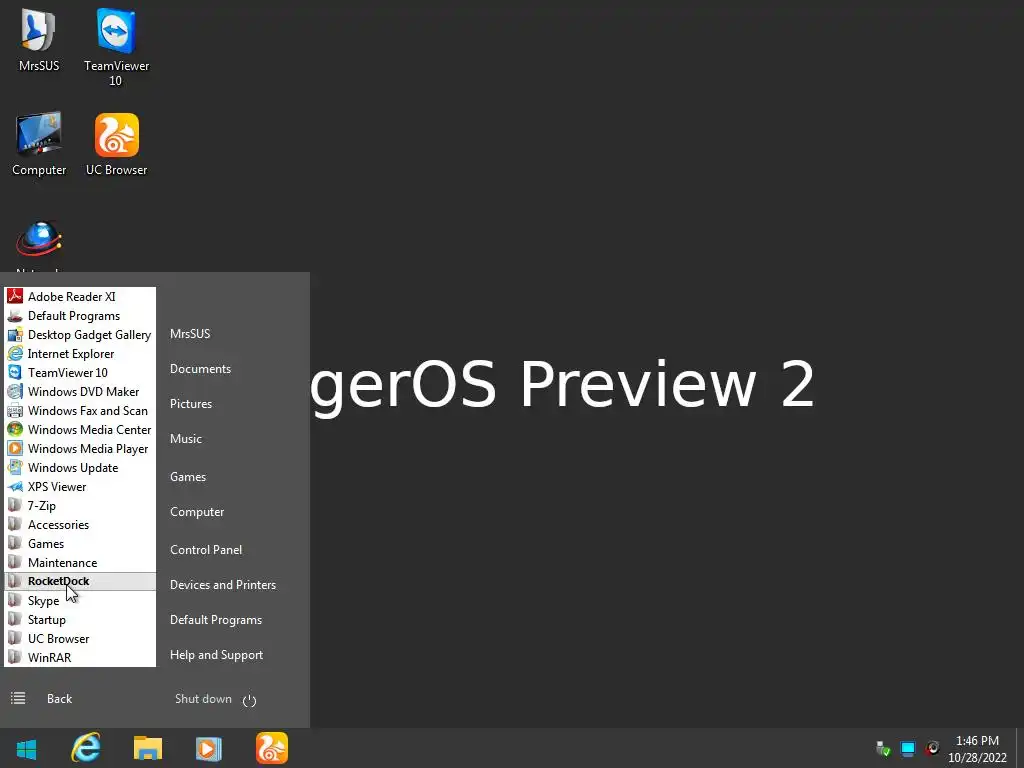Open UC Browser from the taskbar
The width and height of the screenshot is (1024, 768).
[272, 748]
